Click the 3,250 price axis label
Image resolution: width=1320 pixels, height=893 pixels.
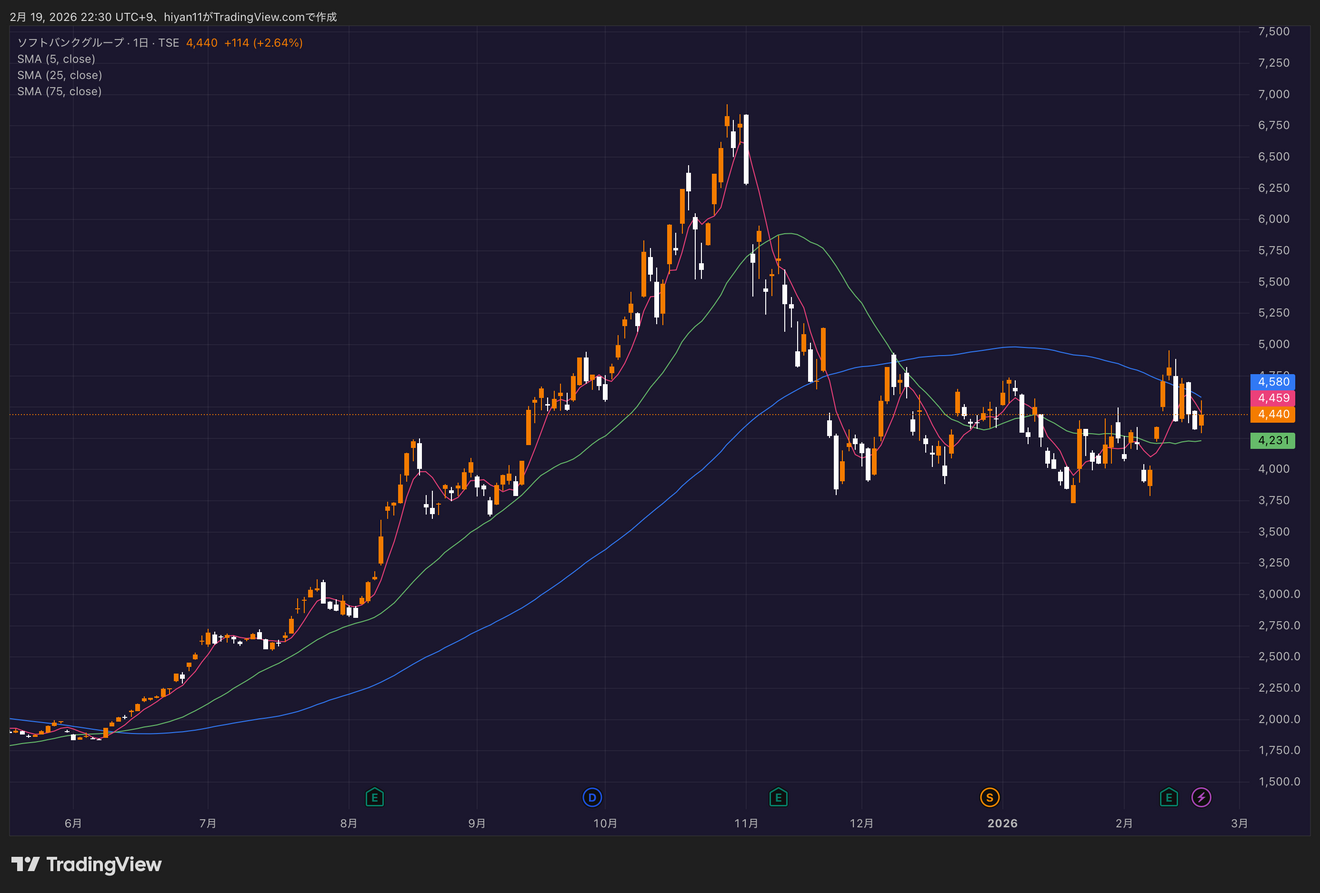1273,563
